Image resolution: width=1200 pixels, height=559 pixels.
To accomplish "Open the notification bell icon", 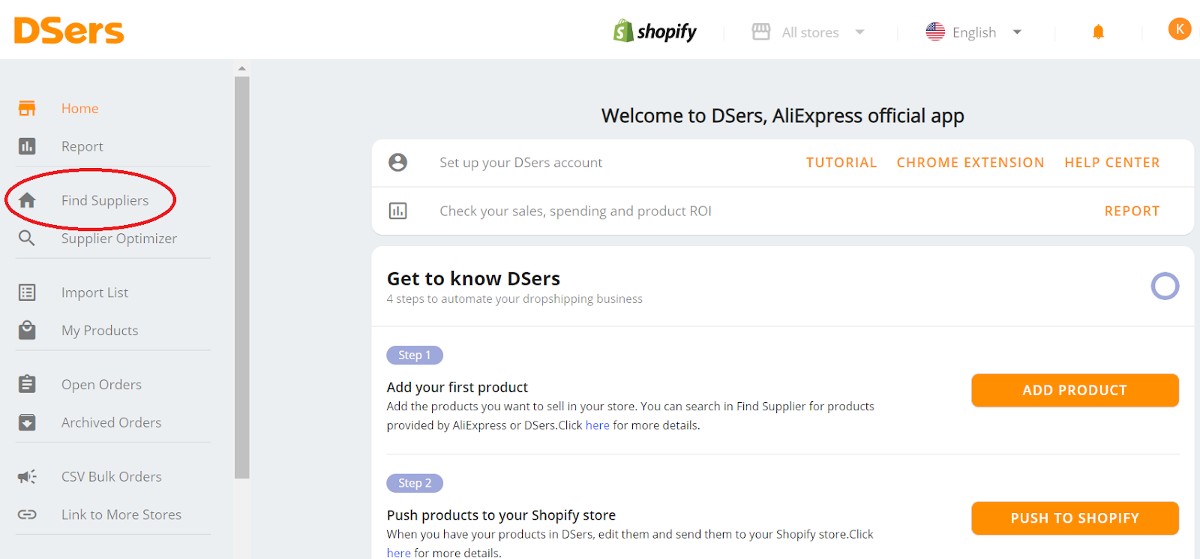I will [x=1098, y=32].
